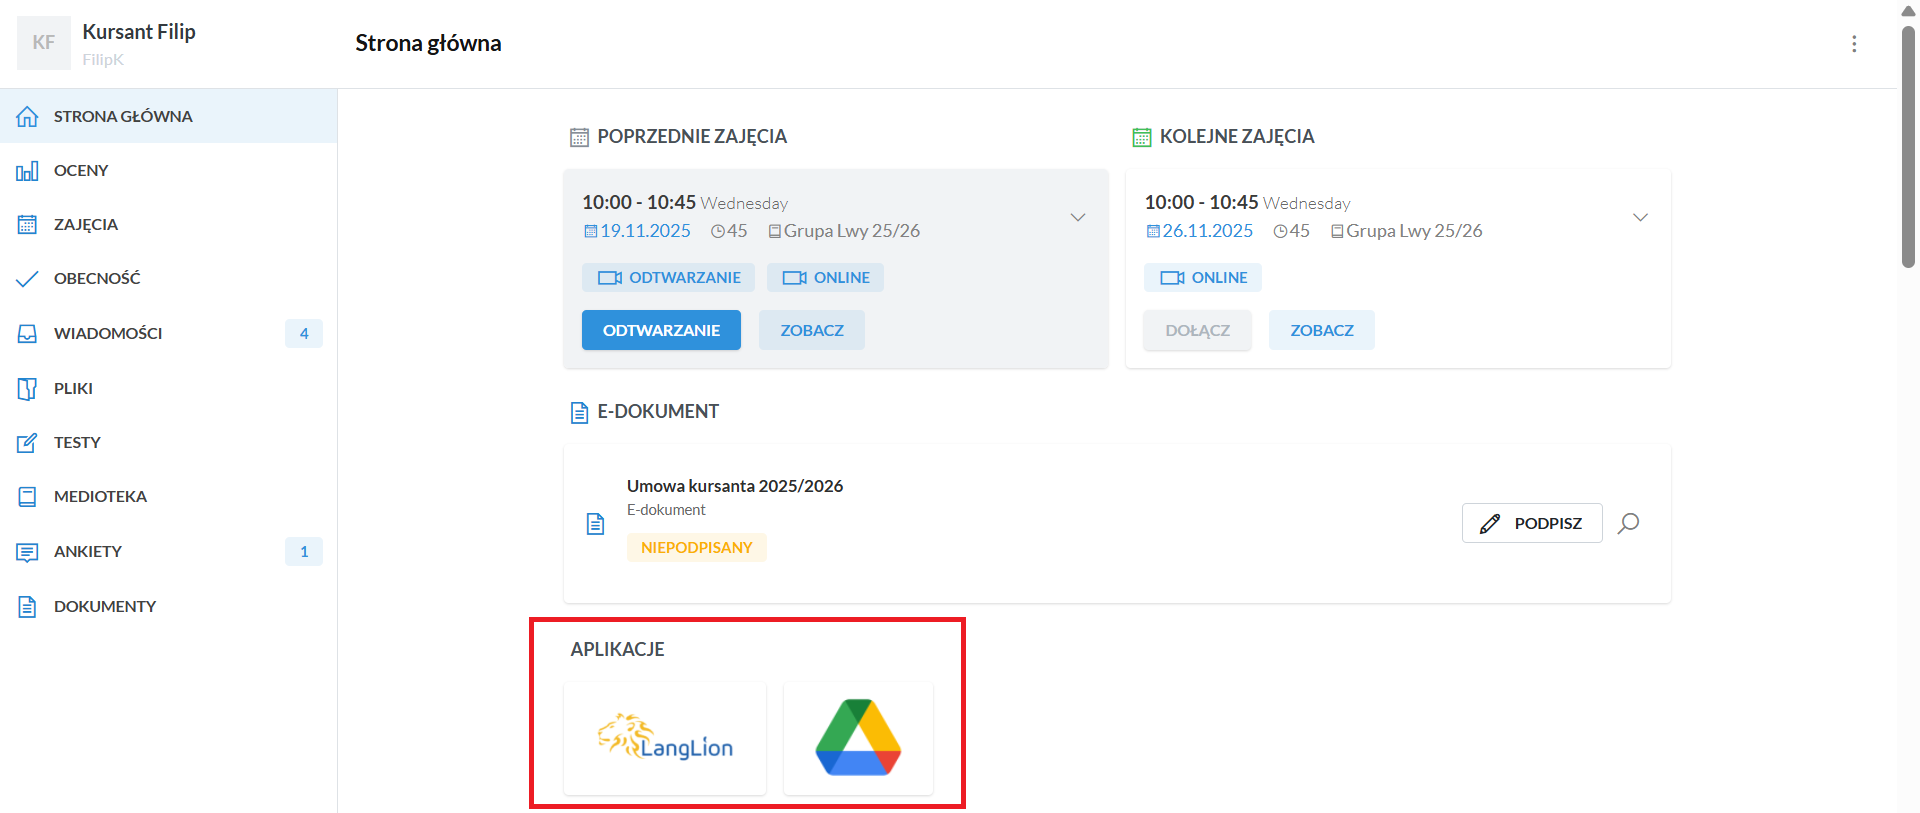Click the WIADOMOŚCI unread badge showing 4
This screenshot has width=1920, height=813.
(304, 334)
